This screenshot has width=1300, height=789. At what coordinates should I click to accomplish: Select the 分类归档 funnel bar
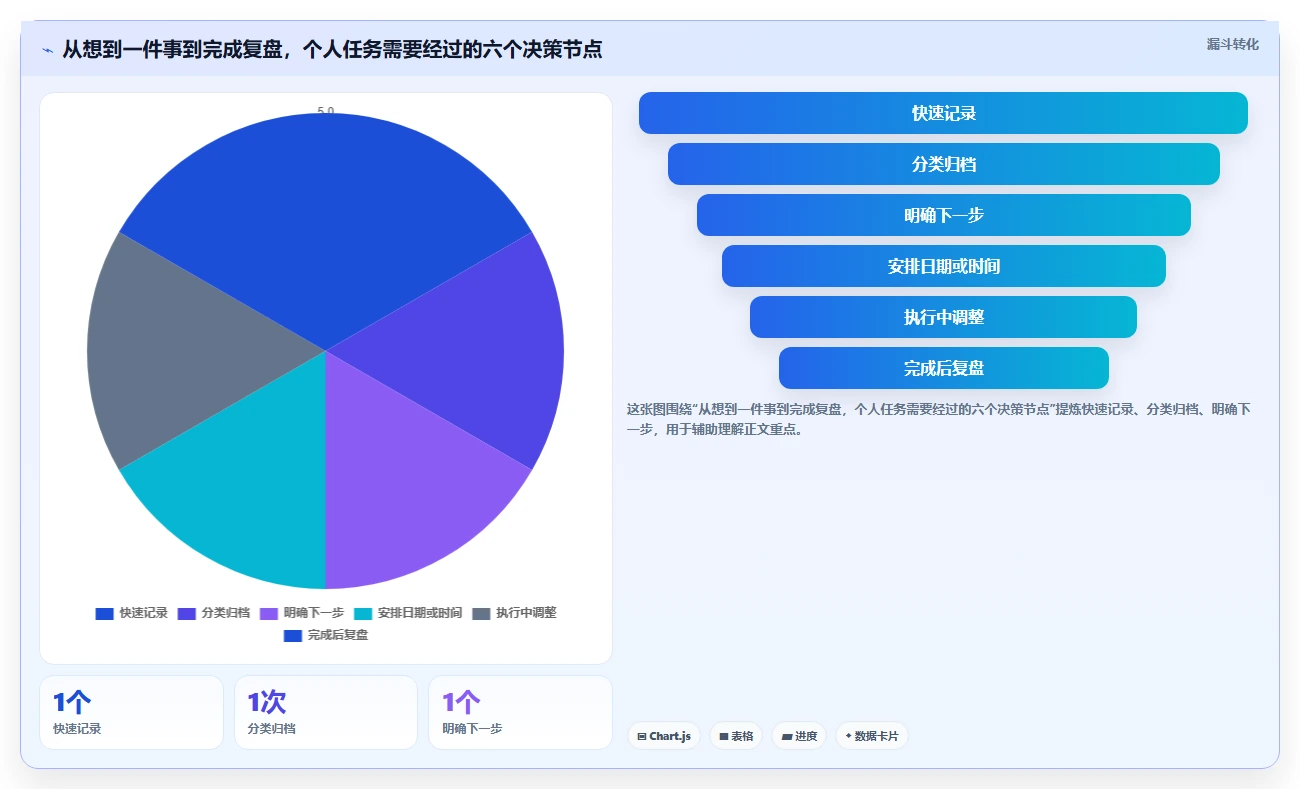tap(943, 164)
